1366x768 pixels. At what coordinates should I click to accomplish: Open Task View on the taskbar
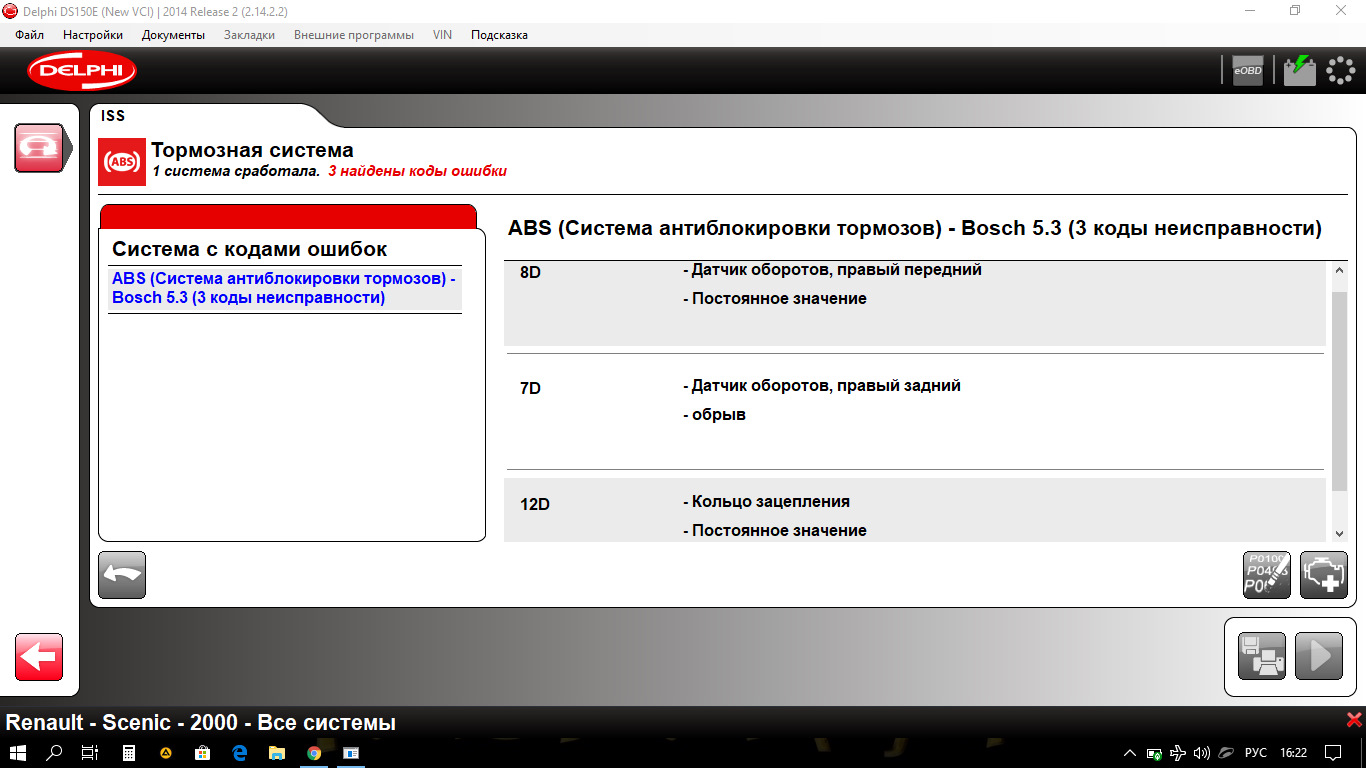[91, 753]
